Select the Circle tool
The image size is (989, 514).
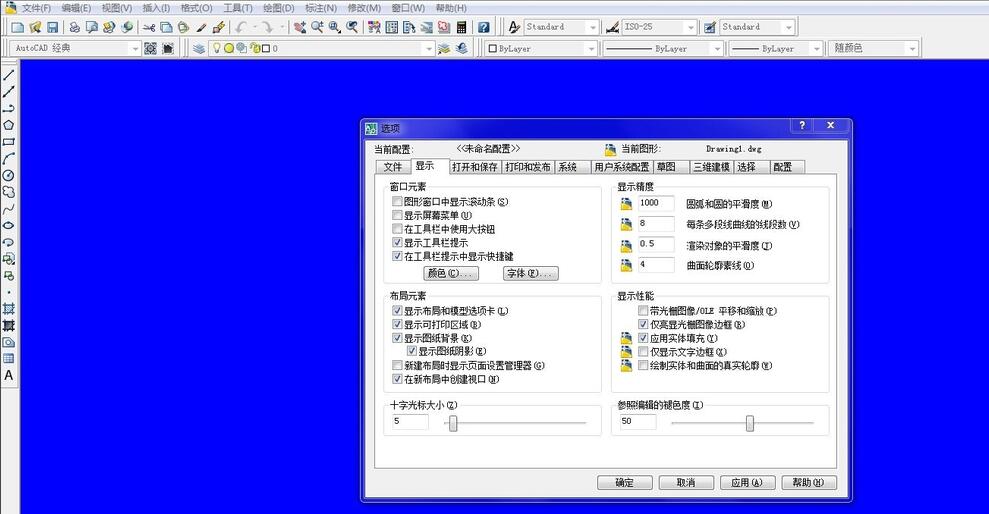click(x=9, y=175)
